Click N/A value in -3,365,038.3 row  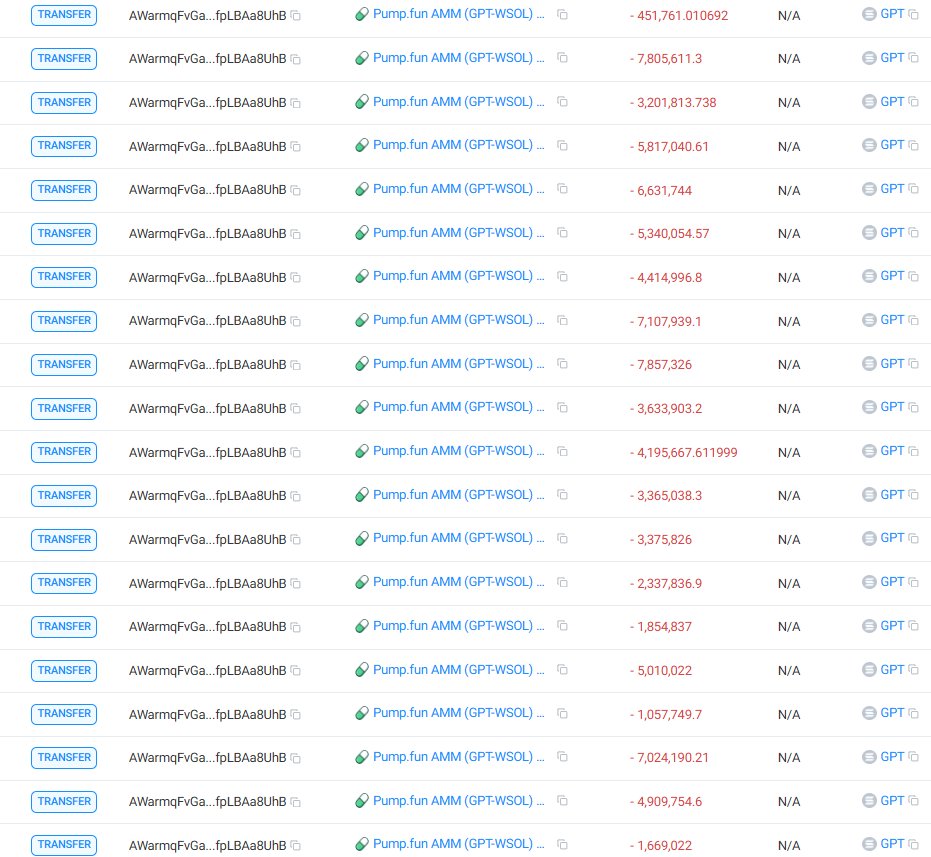click(x=788, y=496)
